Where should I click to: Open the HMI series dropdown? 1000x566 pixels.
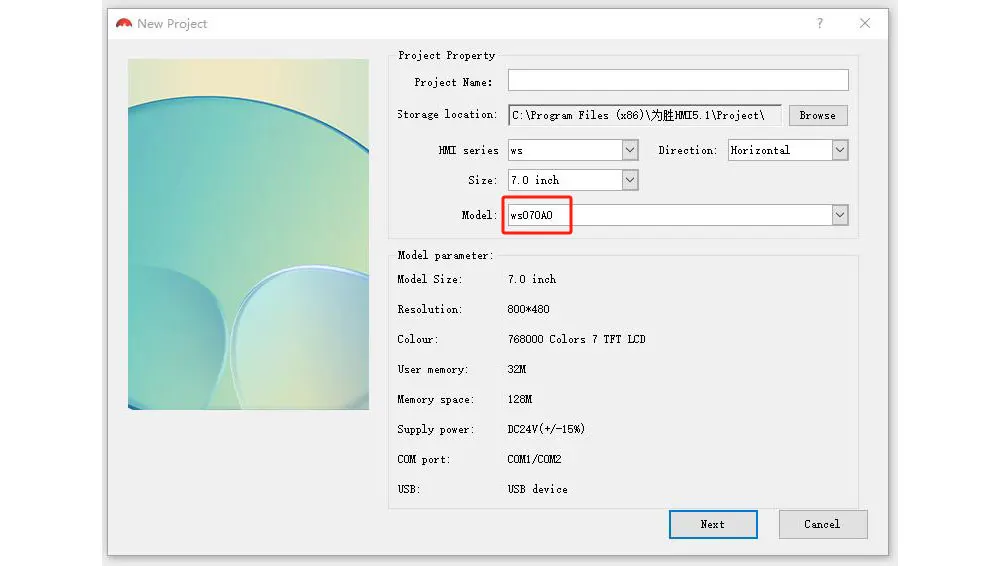(629, 150)
